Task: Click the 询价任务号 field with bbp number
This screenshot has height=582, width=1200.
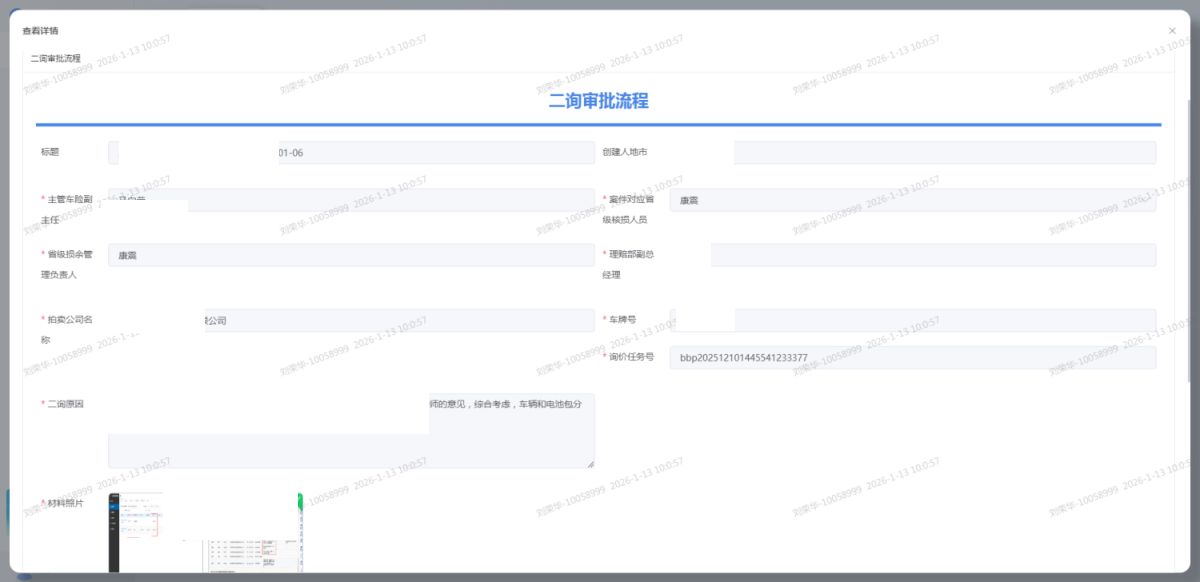Action: tap(912, 357)
